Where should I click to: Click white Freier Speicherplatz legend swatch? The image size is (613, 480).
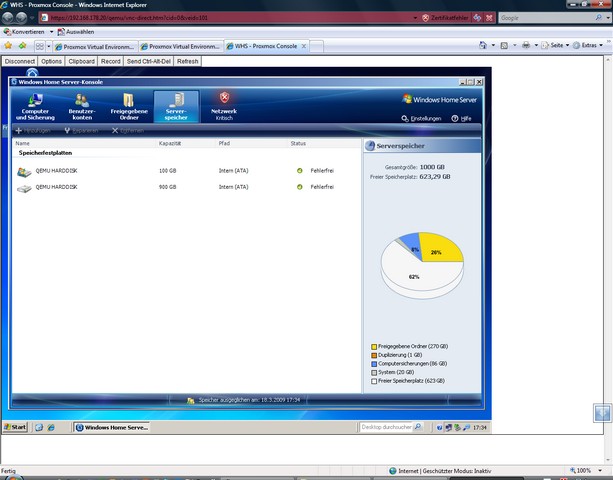pos(374,381)
